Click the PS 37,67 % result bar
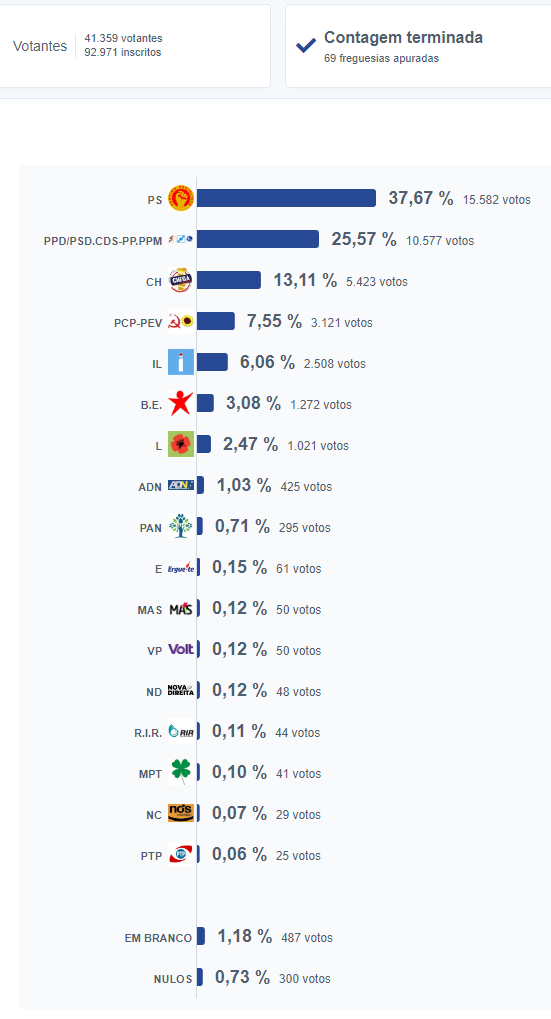Screen dimensions: 551x1019 (287, 198)
